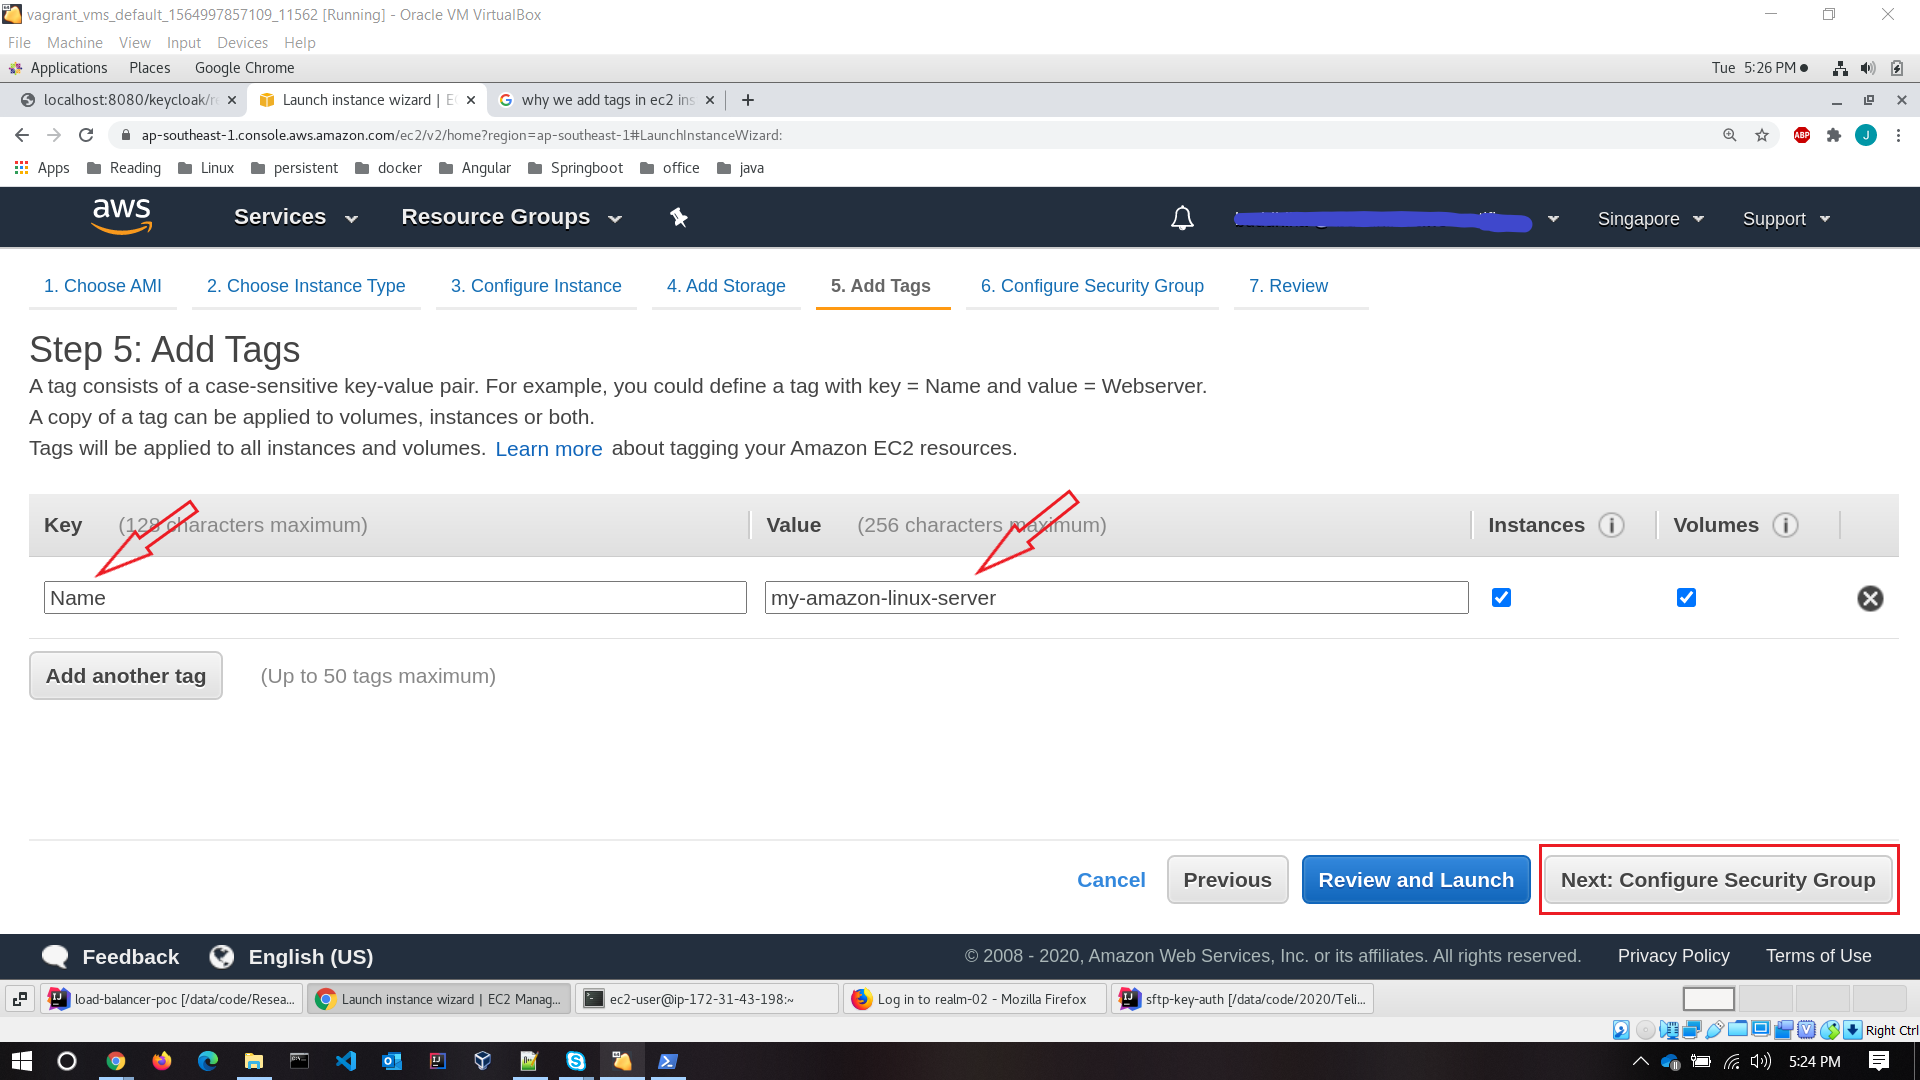The width and height of the screenshot is (1920, 1080).
Task: Click the Instances column info icon
Action: pos(1611,525)
